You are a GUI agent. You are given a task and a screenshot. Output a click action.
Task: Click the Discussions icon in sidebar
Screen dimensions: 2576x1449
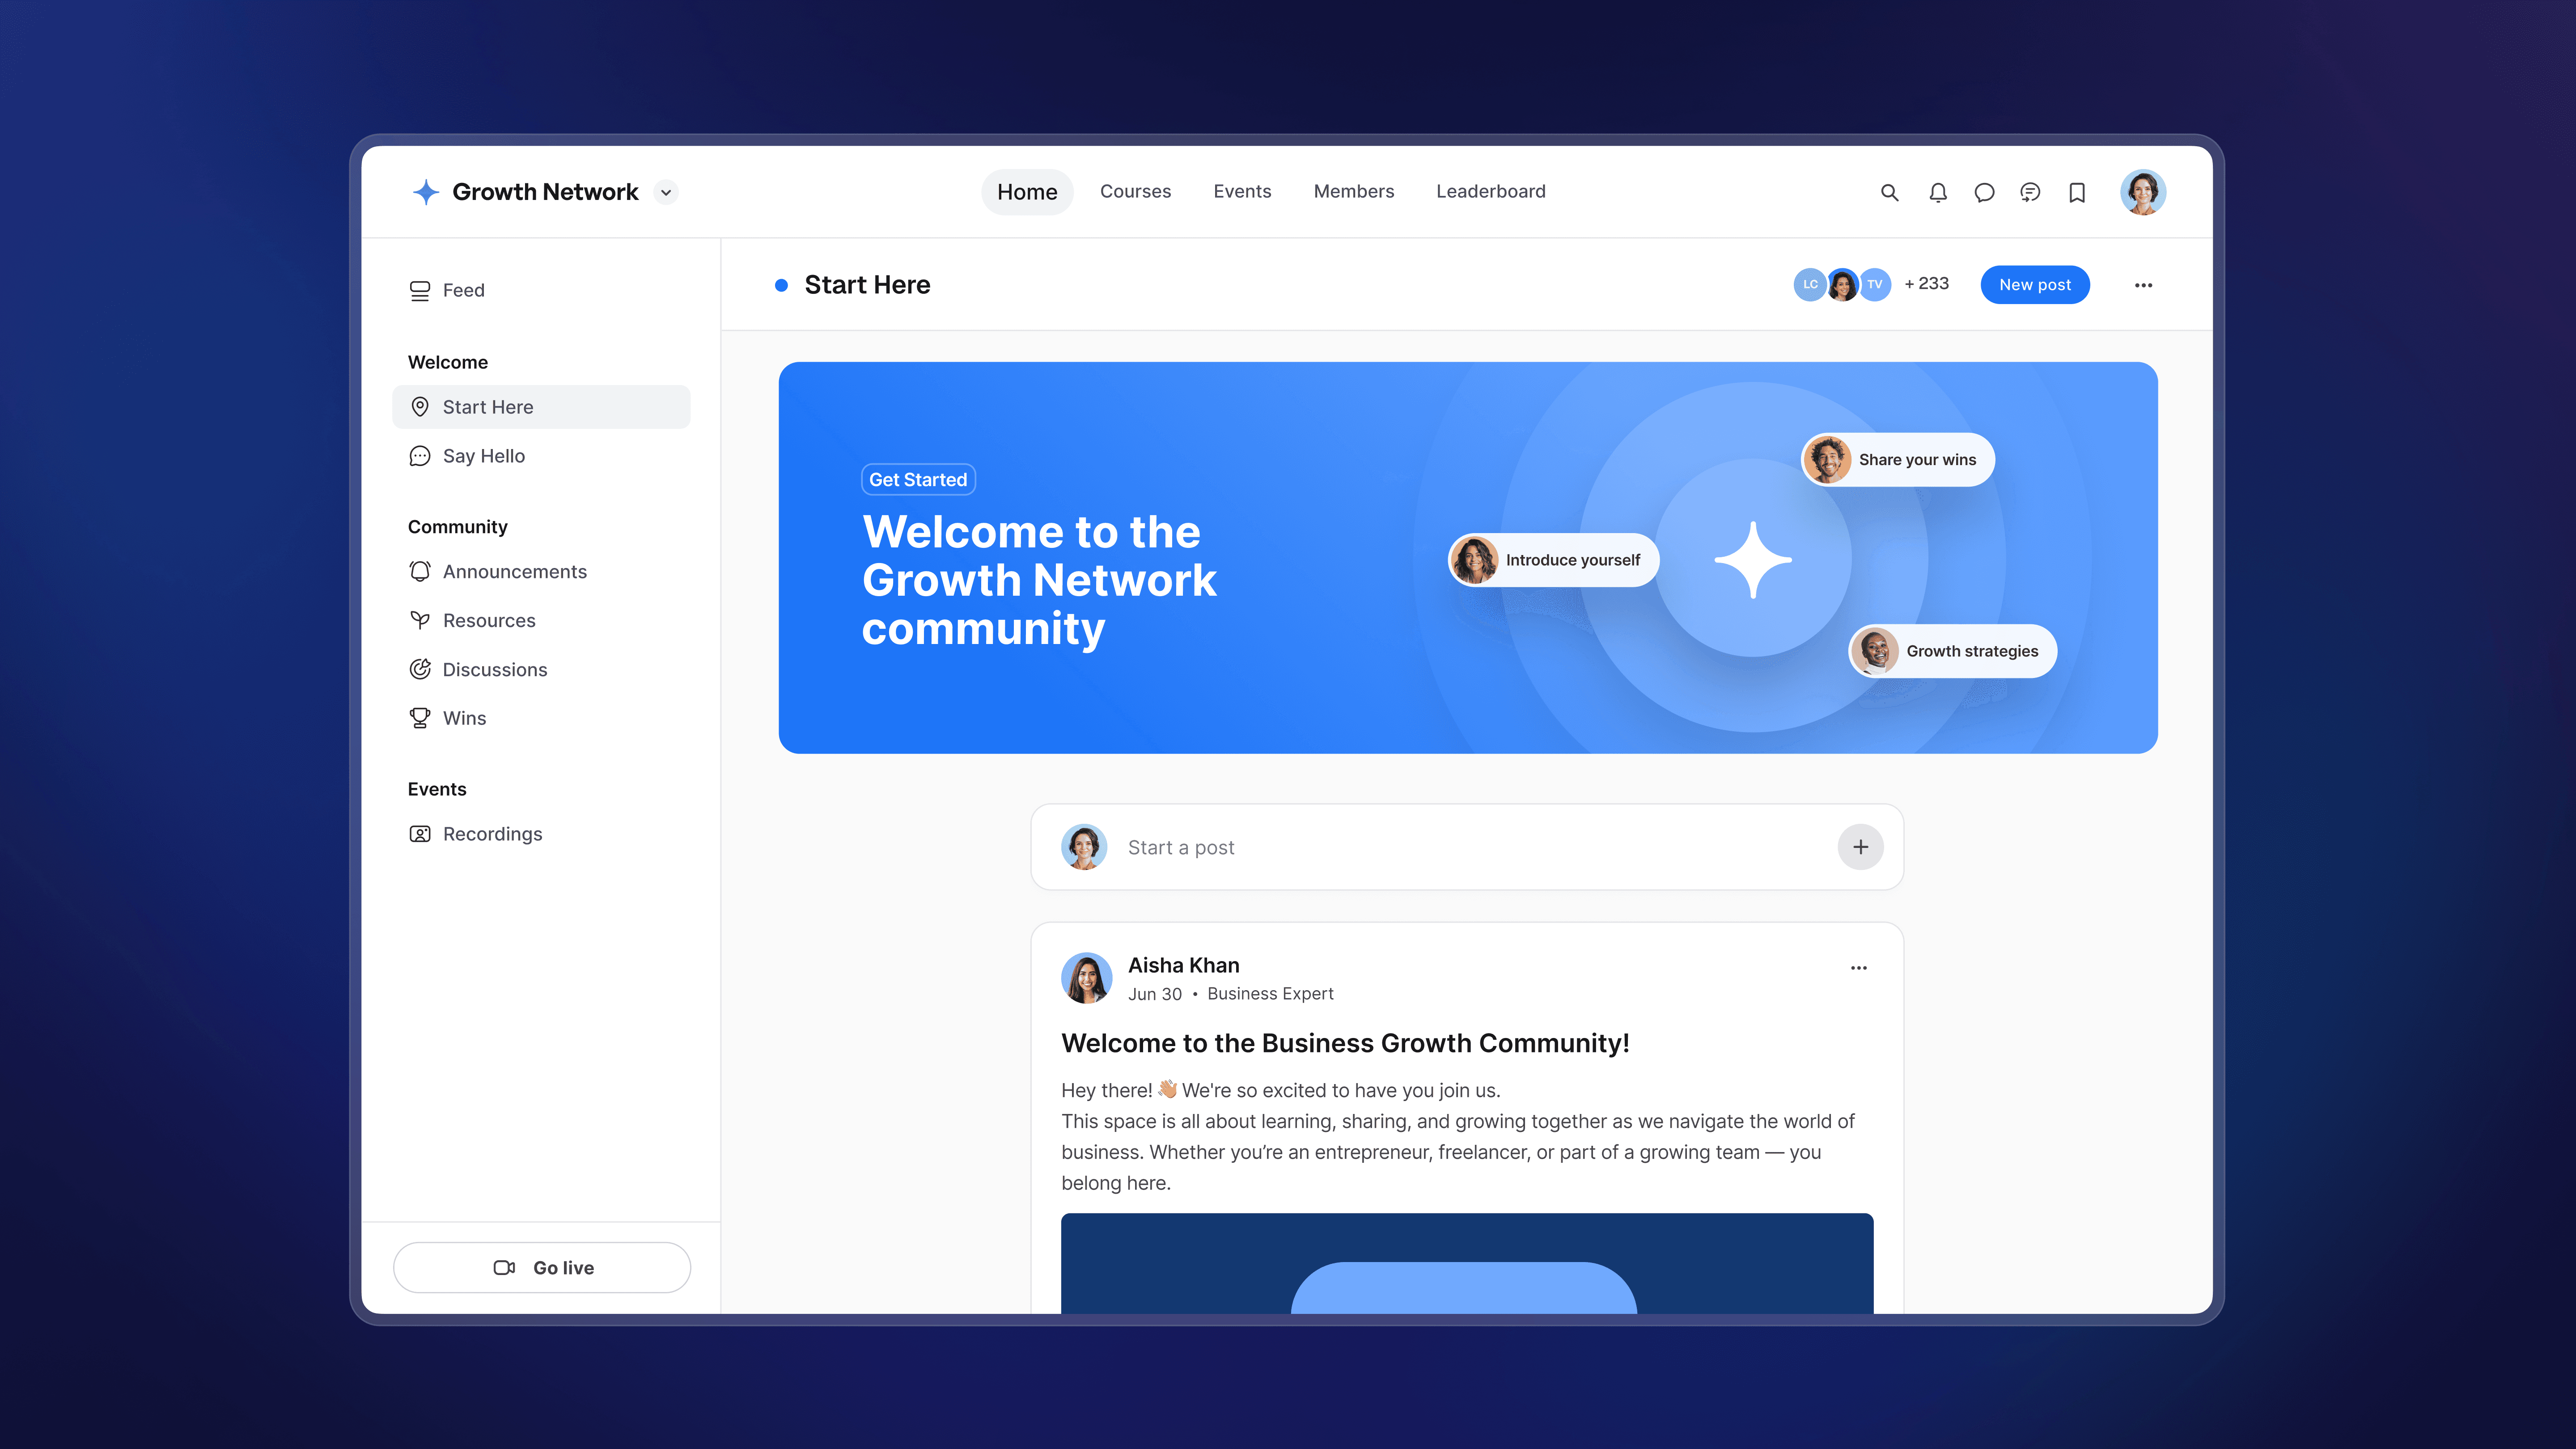coord(420,669)
